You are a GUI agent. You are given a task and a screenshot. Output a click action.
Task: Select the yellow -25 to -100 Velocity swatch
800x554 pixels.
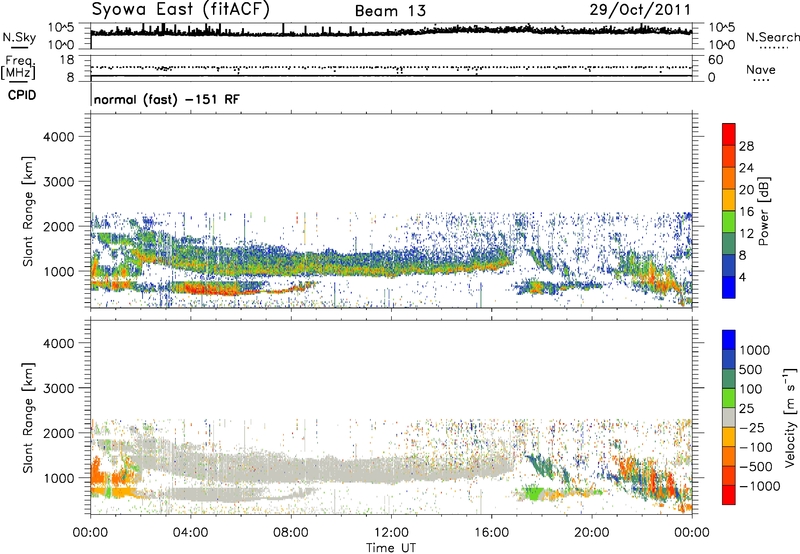(x=729, y=437)
